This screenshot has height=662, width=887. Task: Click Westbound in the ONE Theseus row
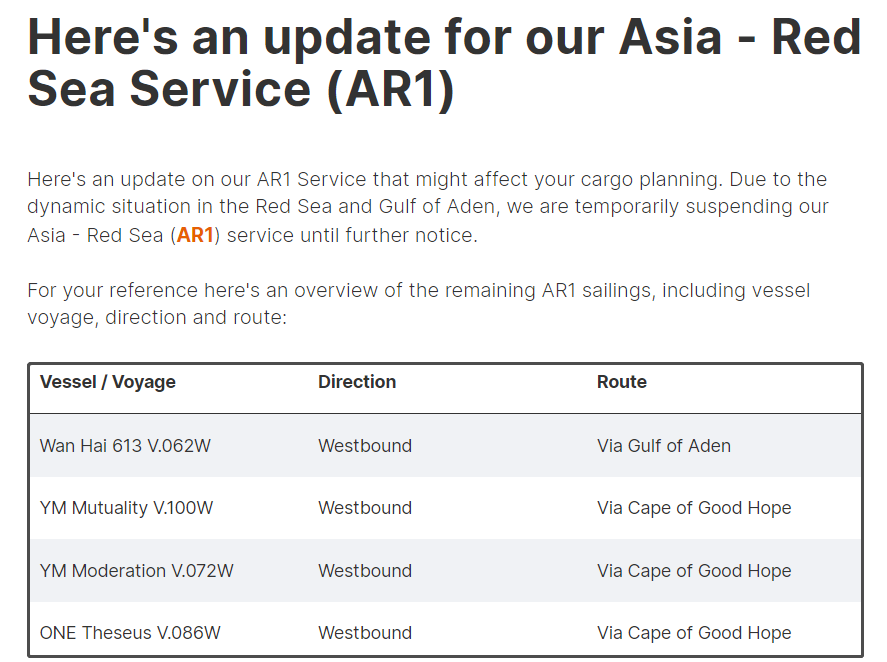[365, 633]
